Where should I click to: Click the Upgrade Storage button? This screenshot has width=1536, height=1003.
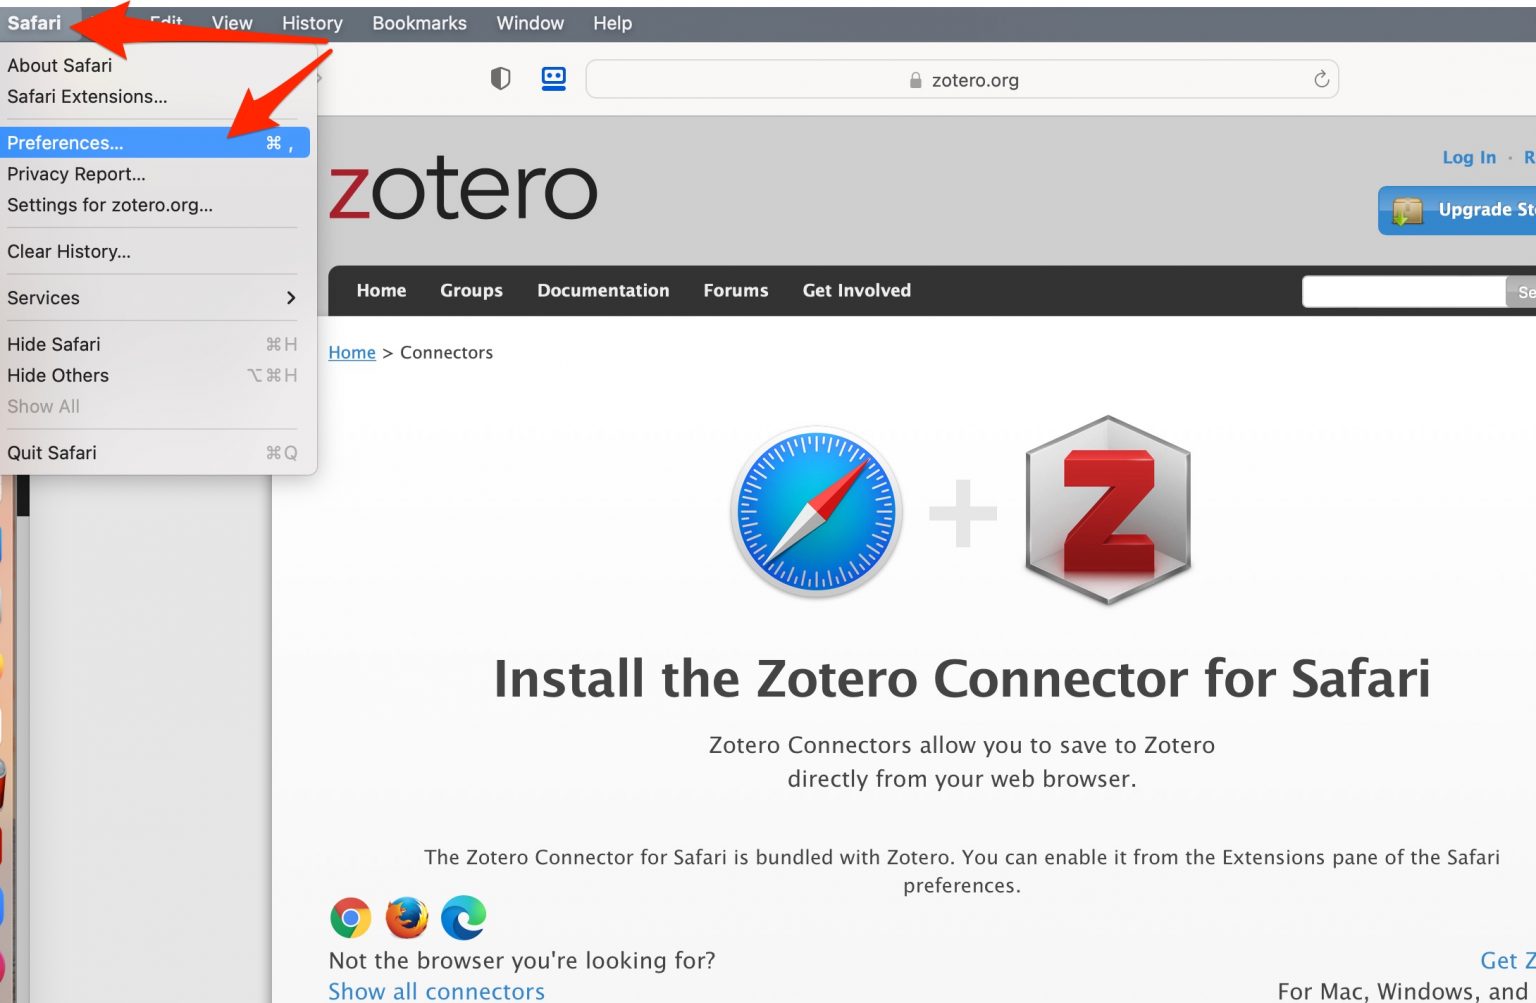click(1457, 210)
